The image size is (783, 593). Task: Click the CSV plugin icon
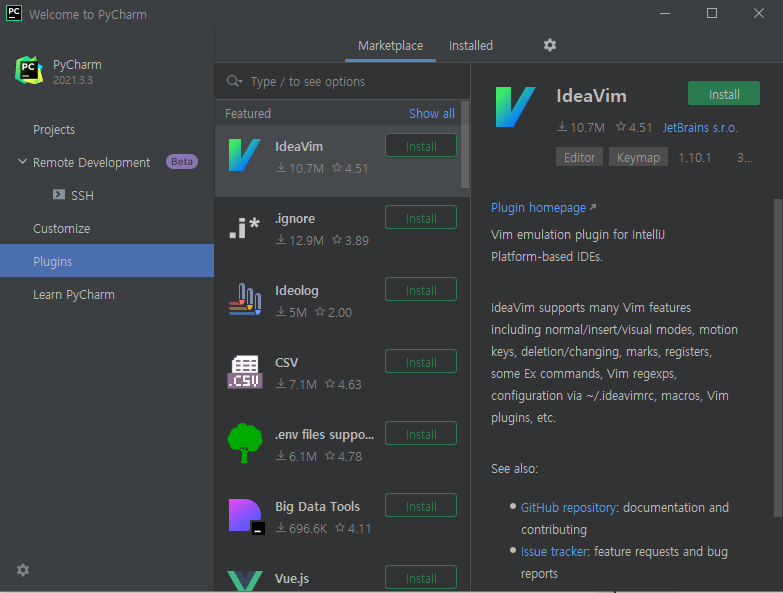coord(245,371)
